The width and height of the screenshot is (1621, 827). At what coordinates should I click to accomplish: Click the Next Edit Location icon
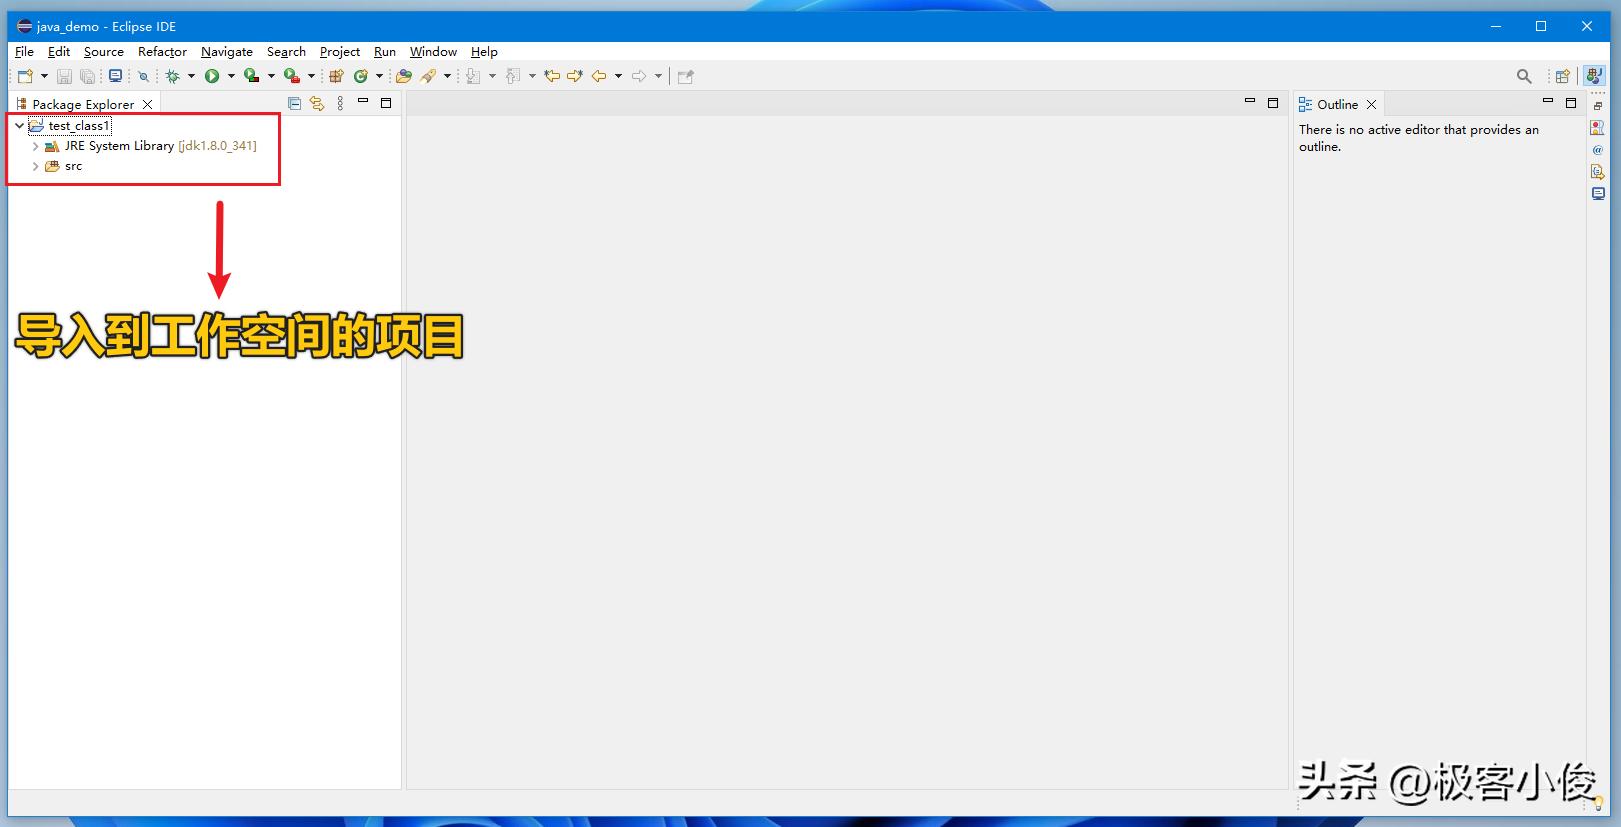pyautogui.click(x=575, y=76)
